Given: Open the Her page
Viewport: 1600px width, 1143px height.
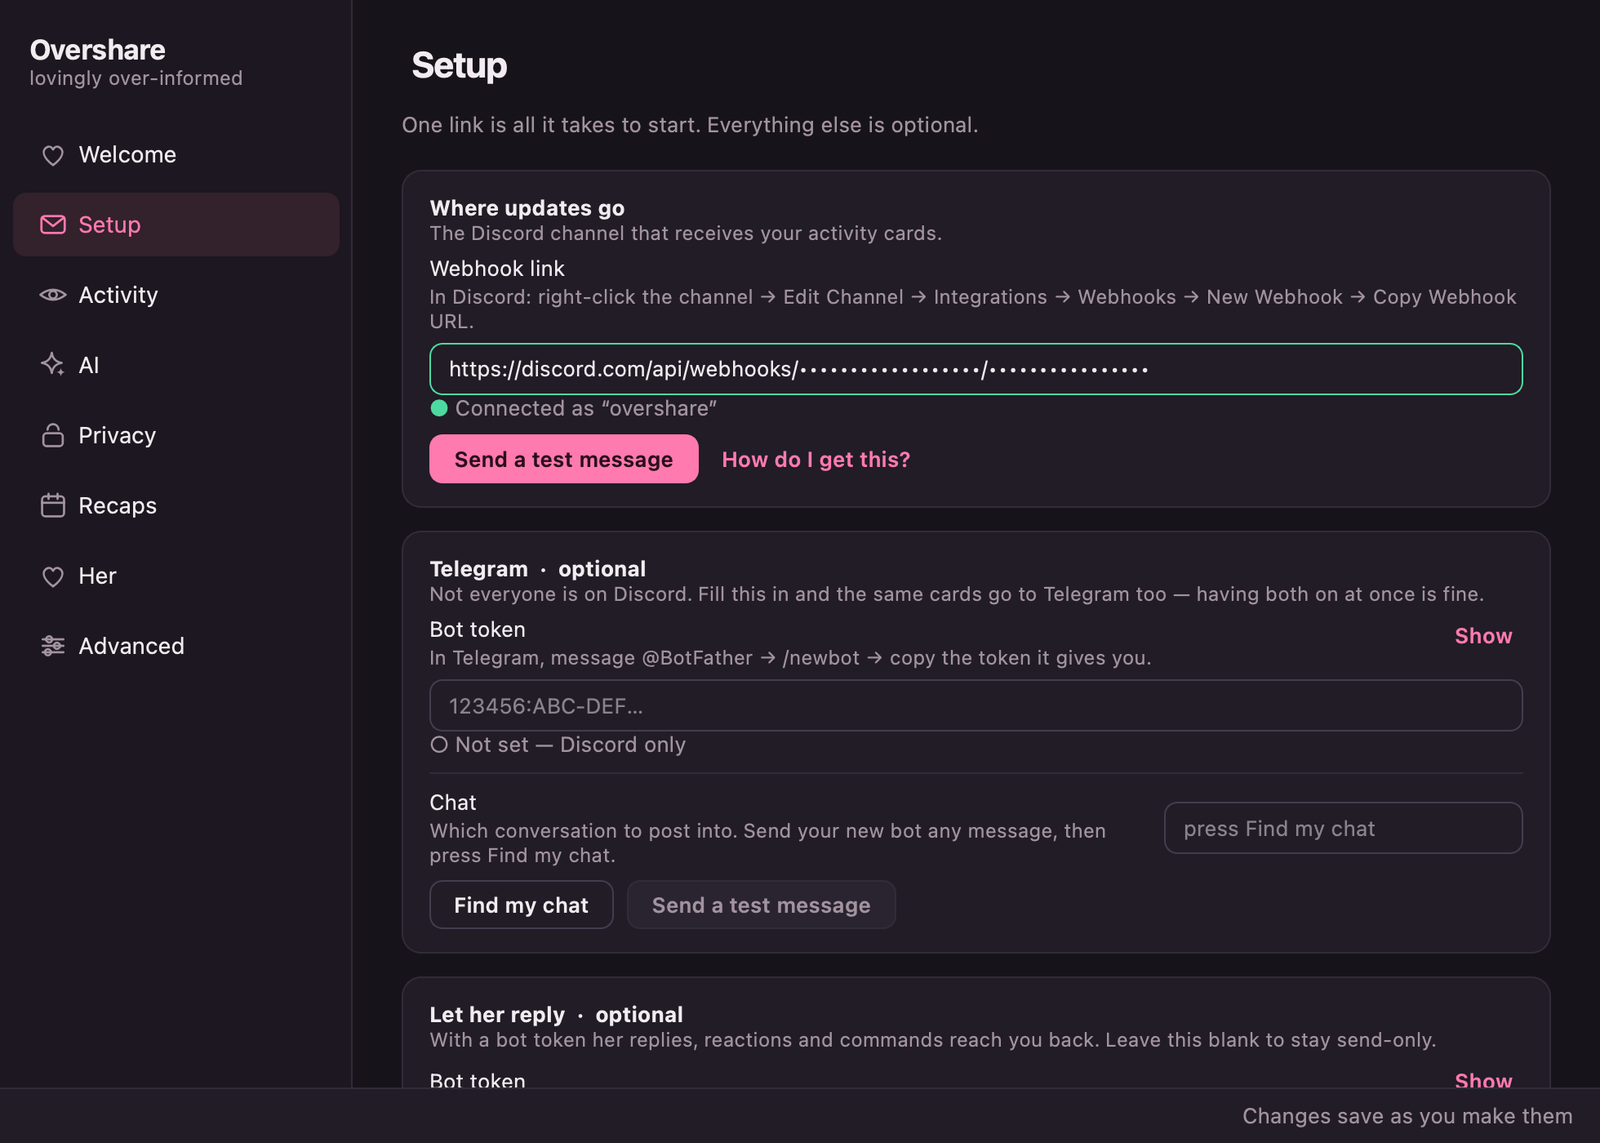Looking at the screenshot, I should point(176,576).
